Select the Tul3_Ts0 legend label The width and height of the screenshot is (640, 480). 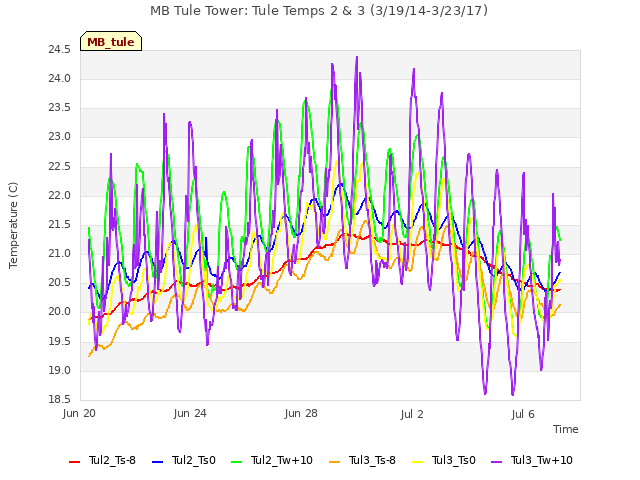(453, 460)
